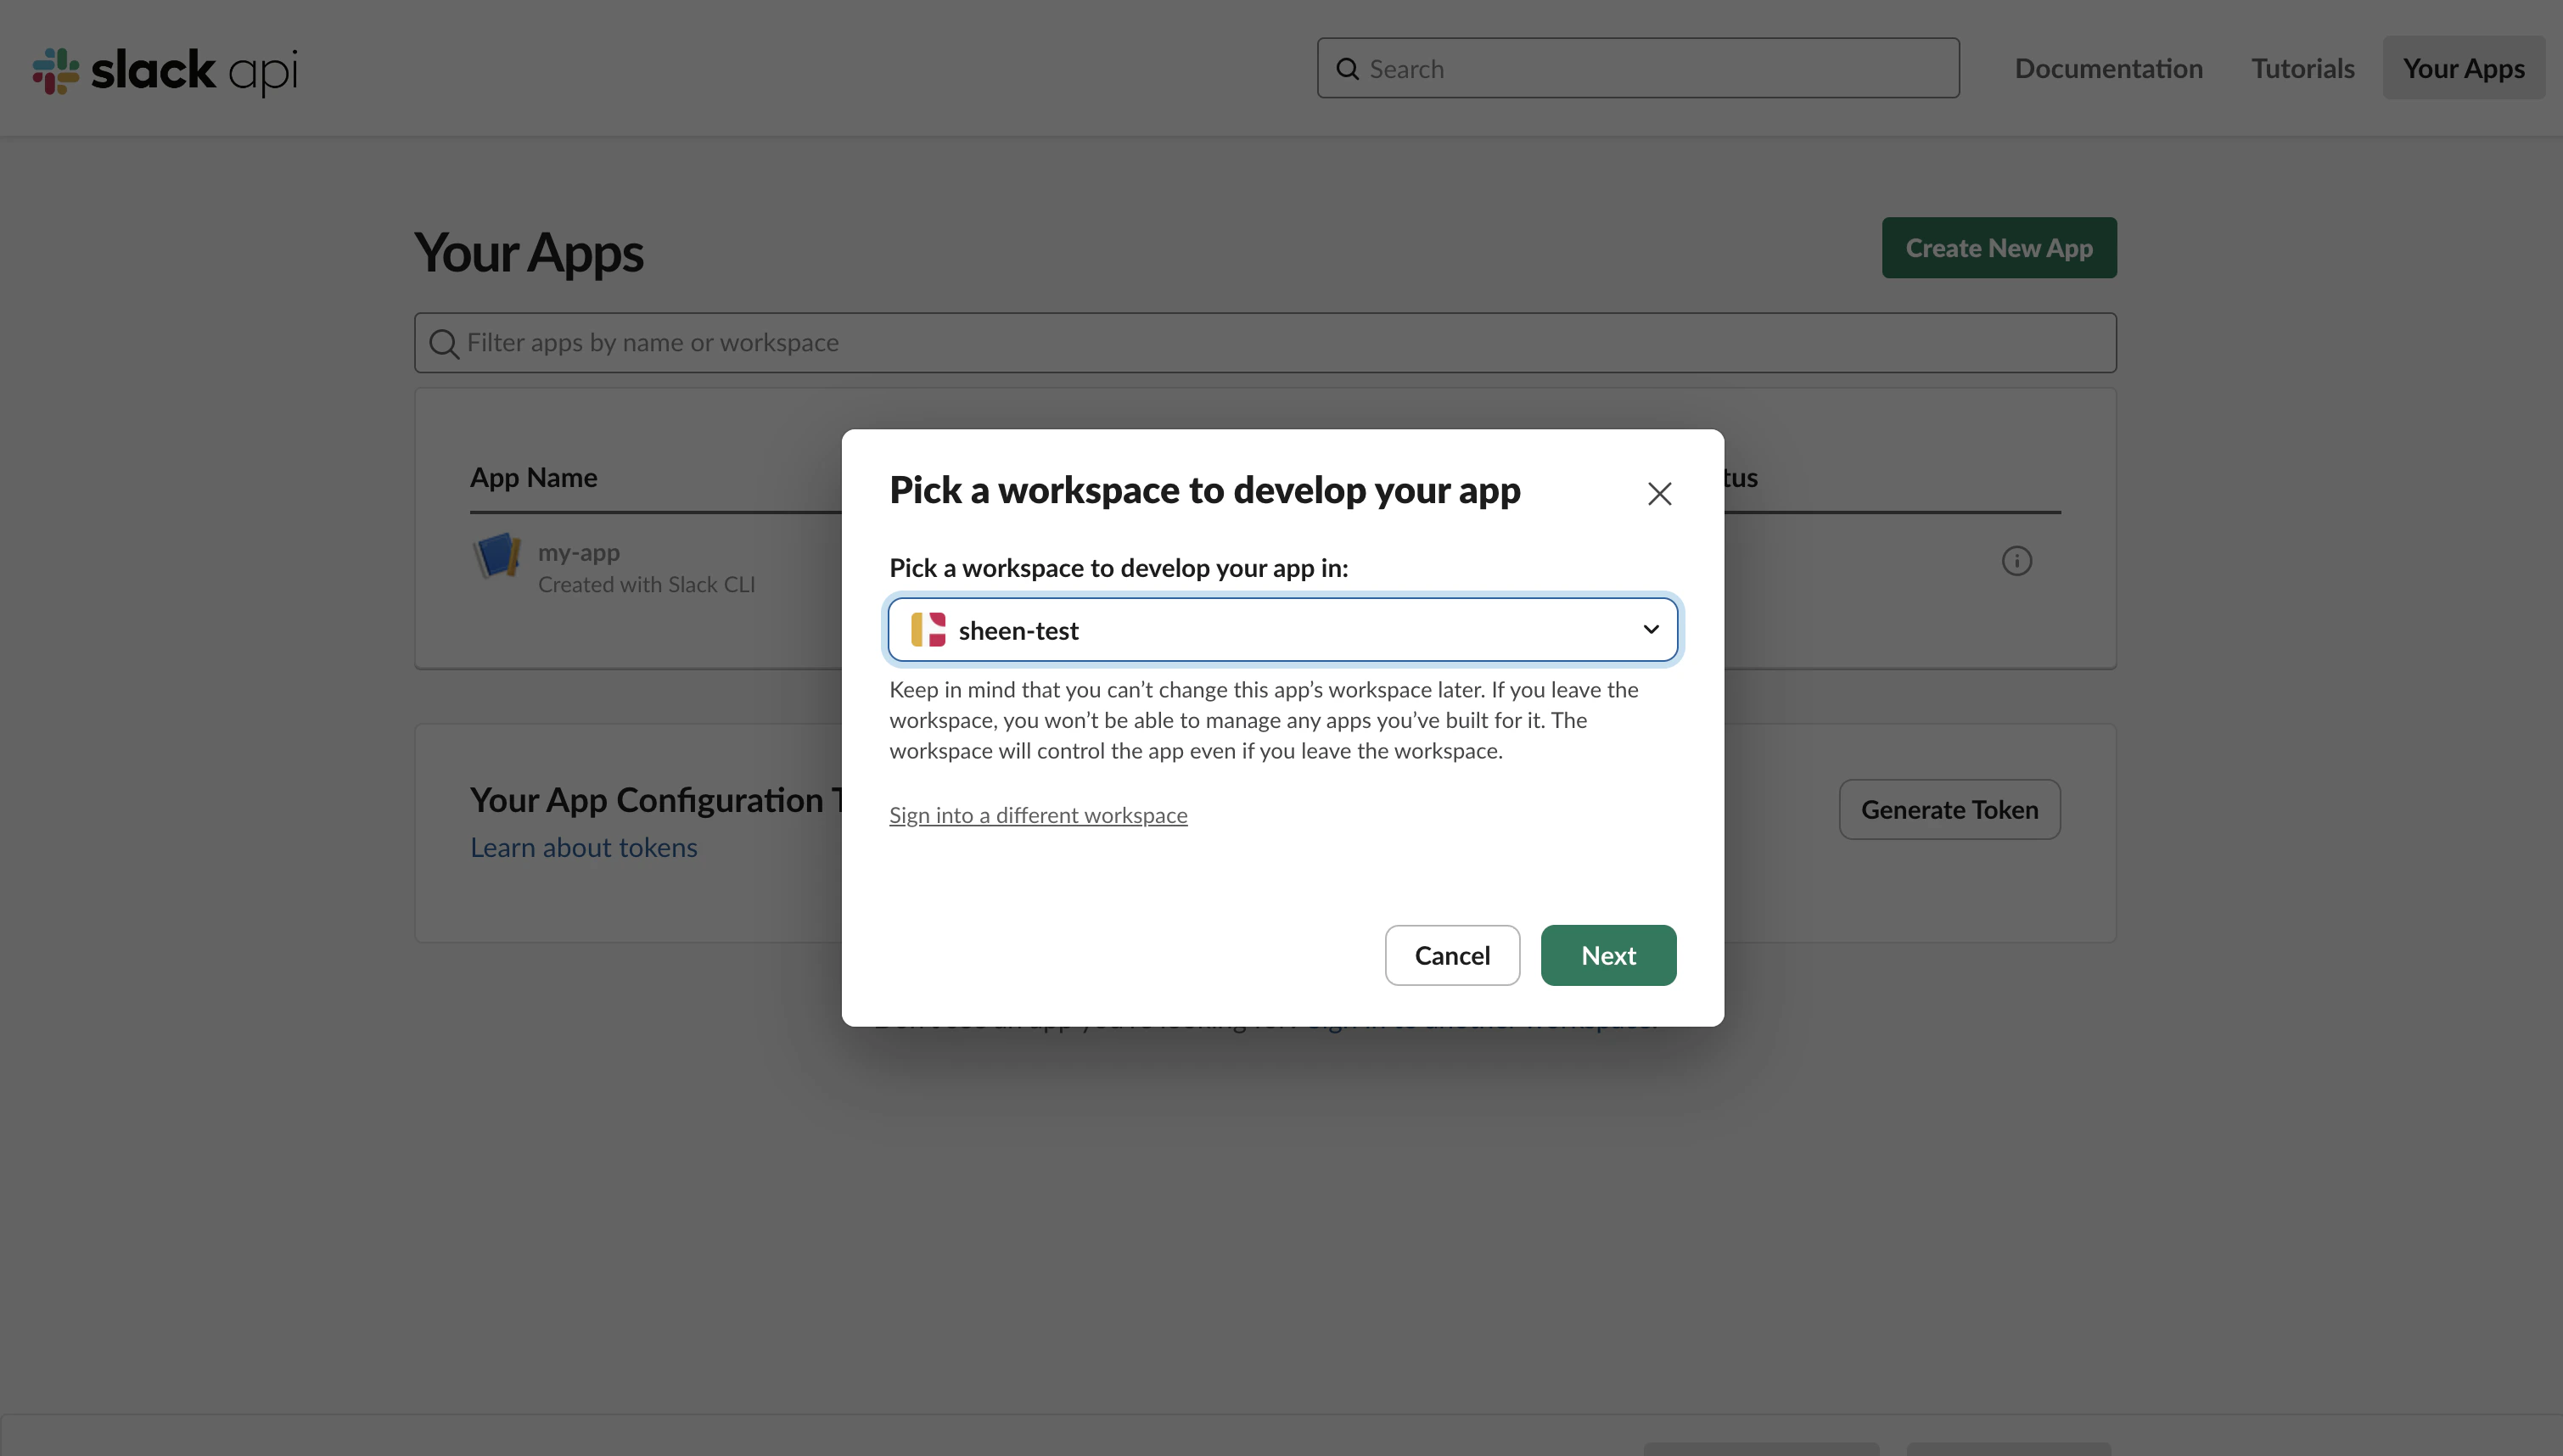
Task: Go to the Your Apps tab
Action: [x=2463, y=68]
